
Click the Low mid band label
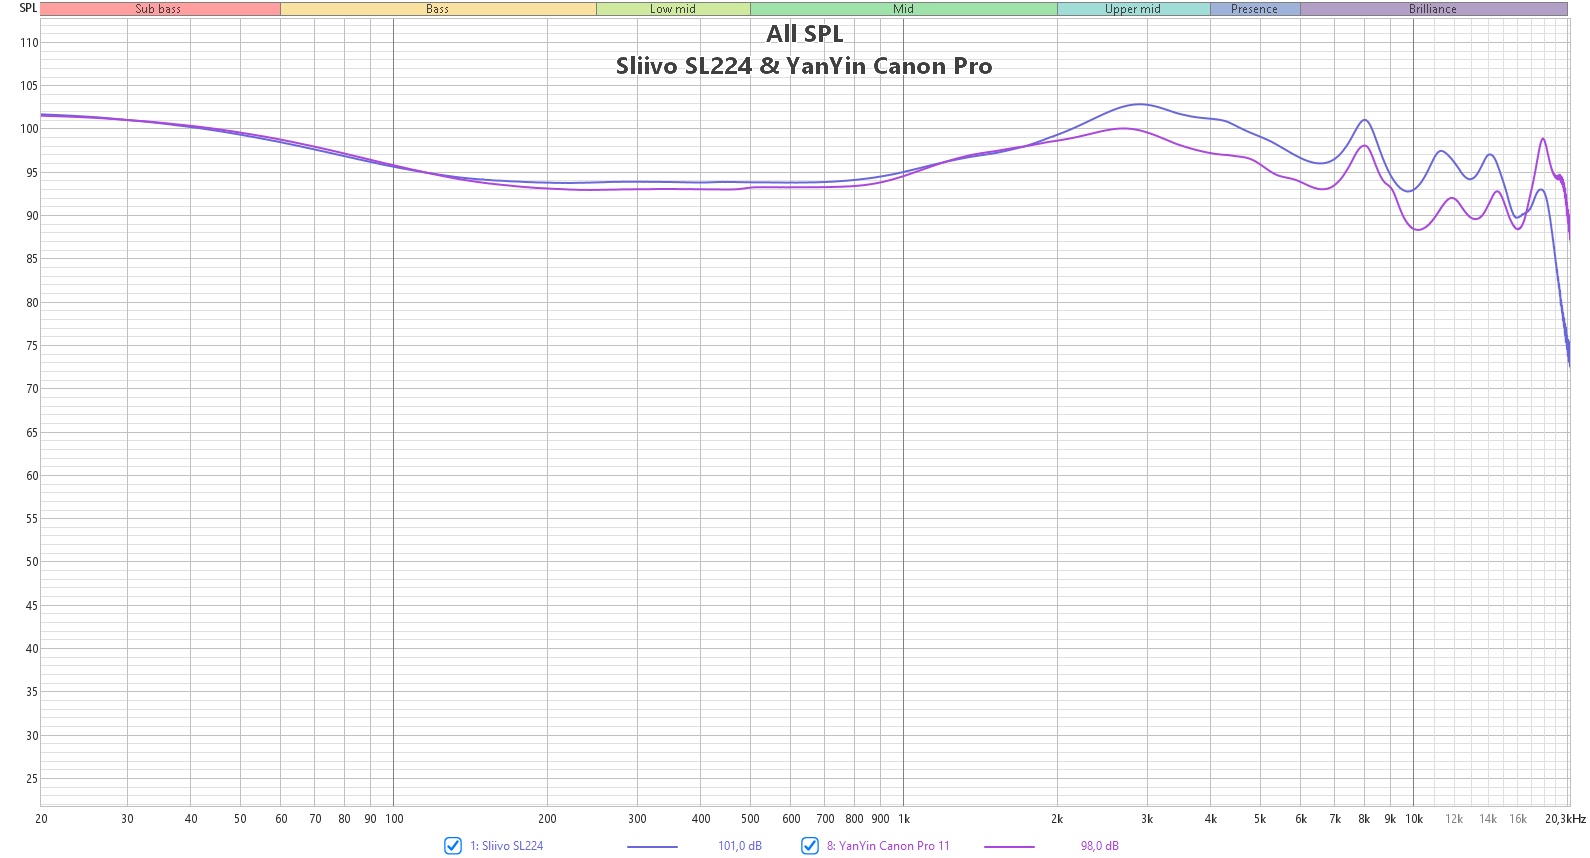673,9
